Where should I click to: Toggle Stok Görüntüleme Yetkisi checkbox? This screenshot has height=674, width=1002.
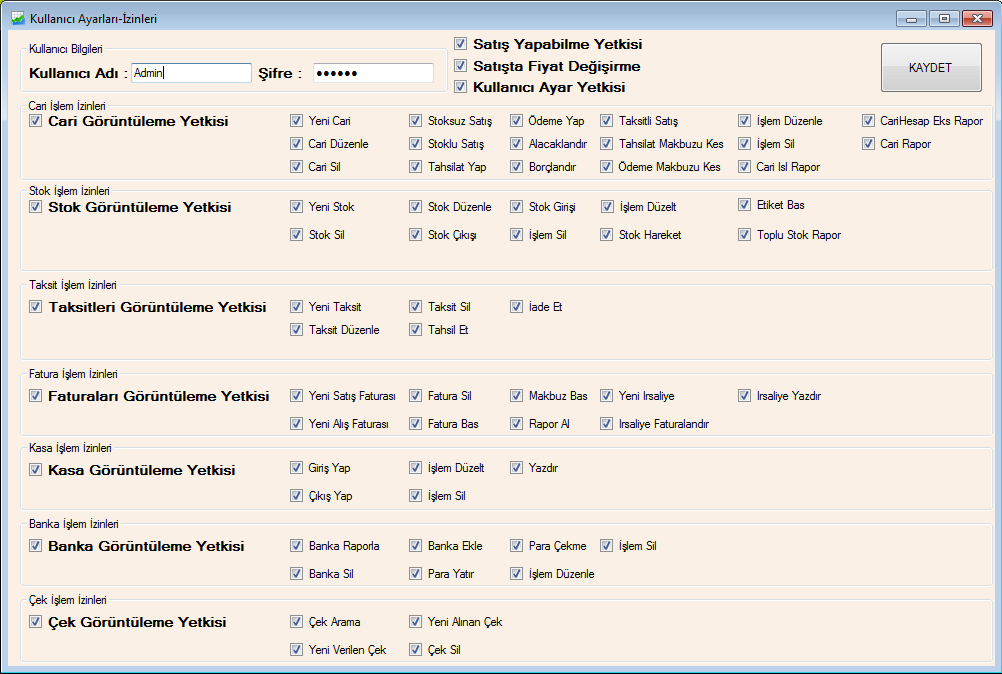[x=36, y=207]
